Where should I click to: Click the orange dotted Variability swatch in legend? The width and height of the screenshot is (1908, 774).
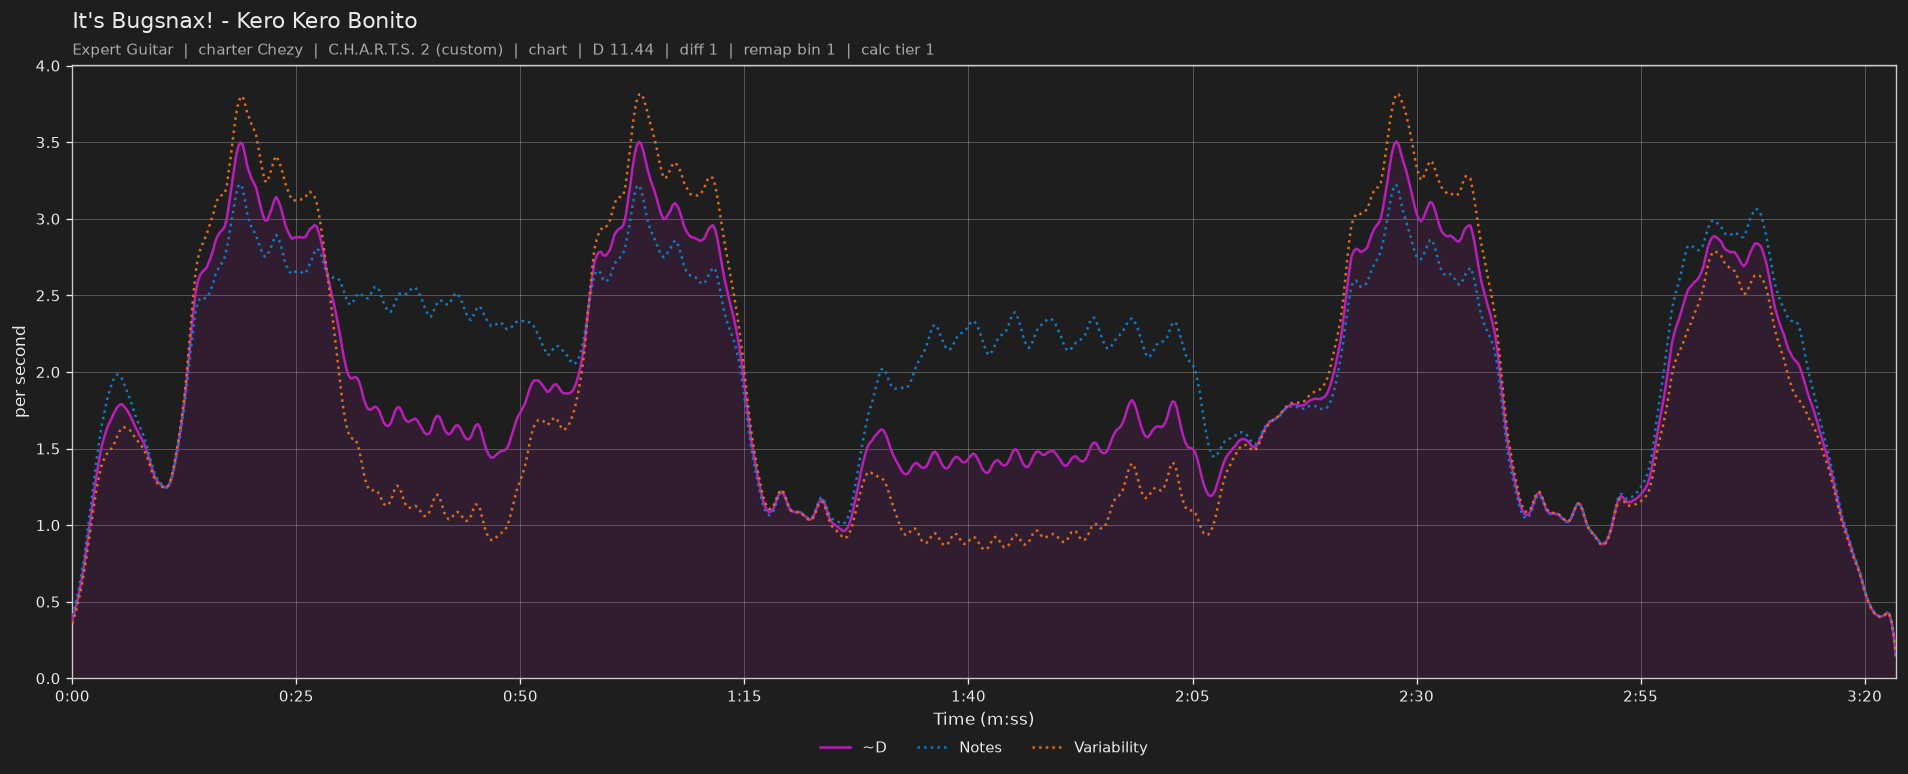tap(1047, 748)
